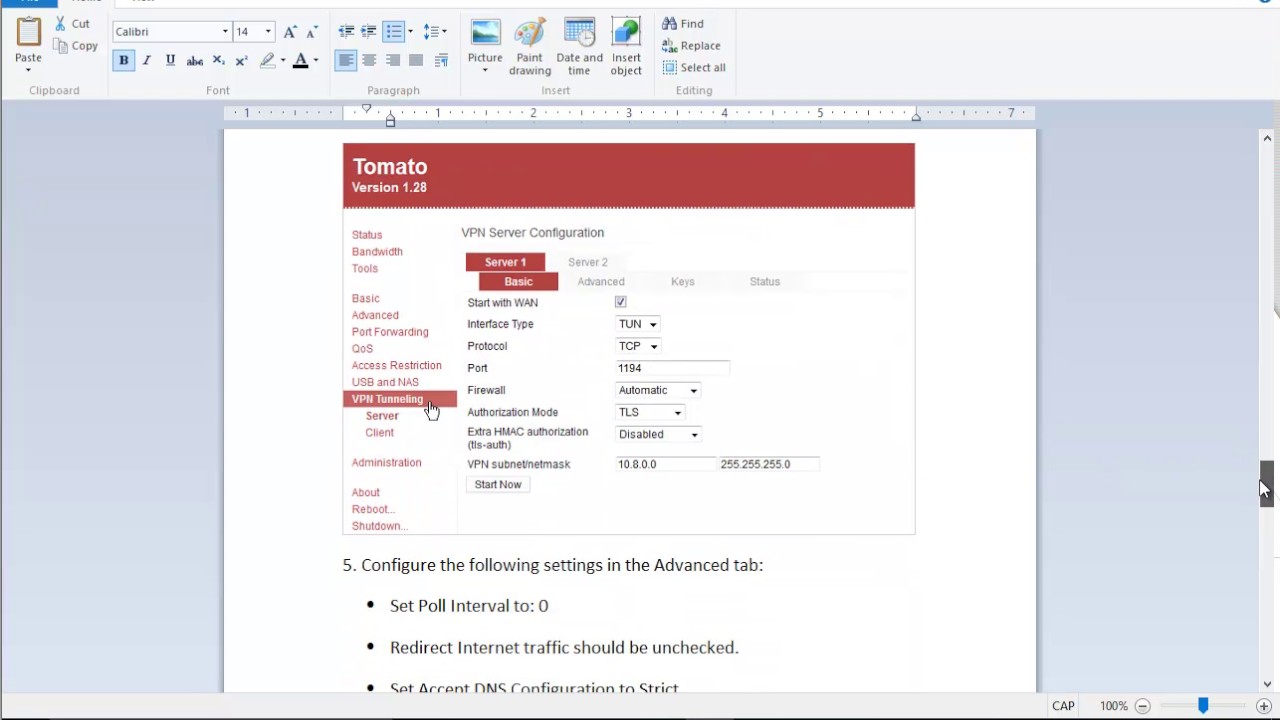This screenshot has width=1280, height=720.
Task: Shrink the font size
Action: pos(311,32)
